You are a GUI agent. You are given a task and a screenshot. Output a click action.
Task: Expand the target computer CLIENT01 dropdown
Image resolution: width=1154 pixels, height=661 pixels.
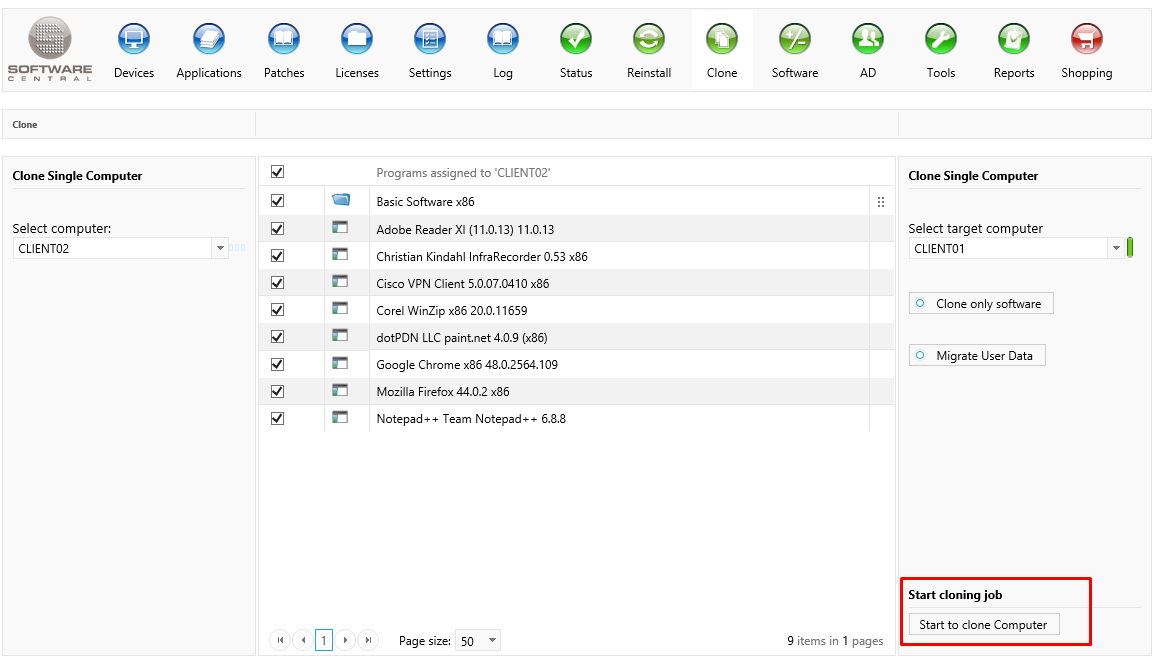coord(1116,249)
